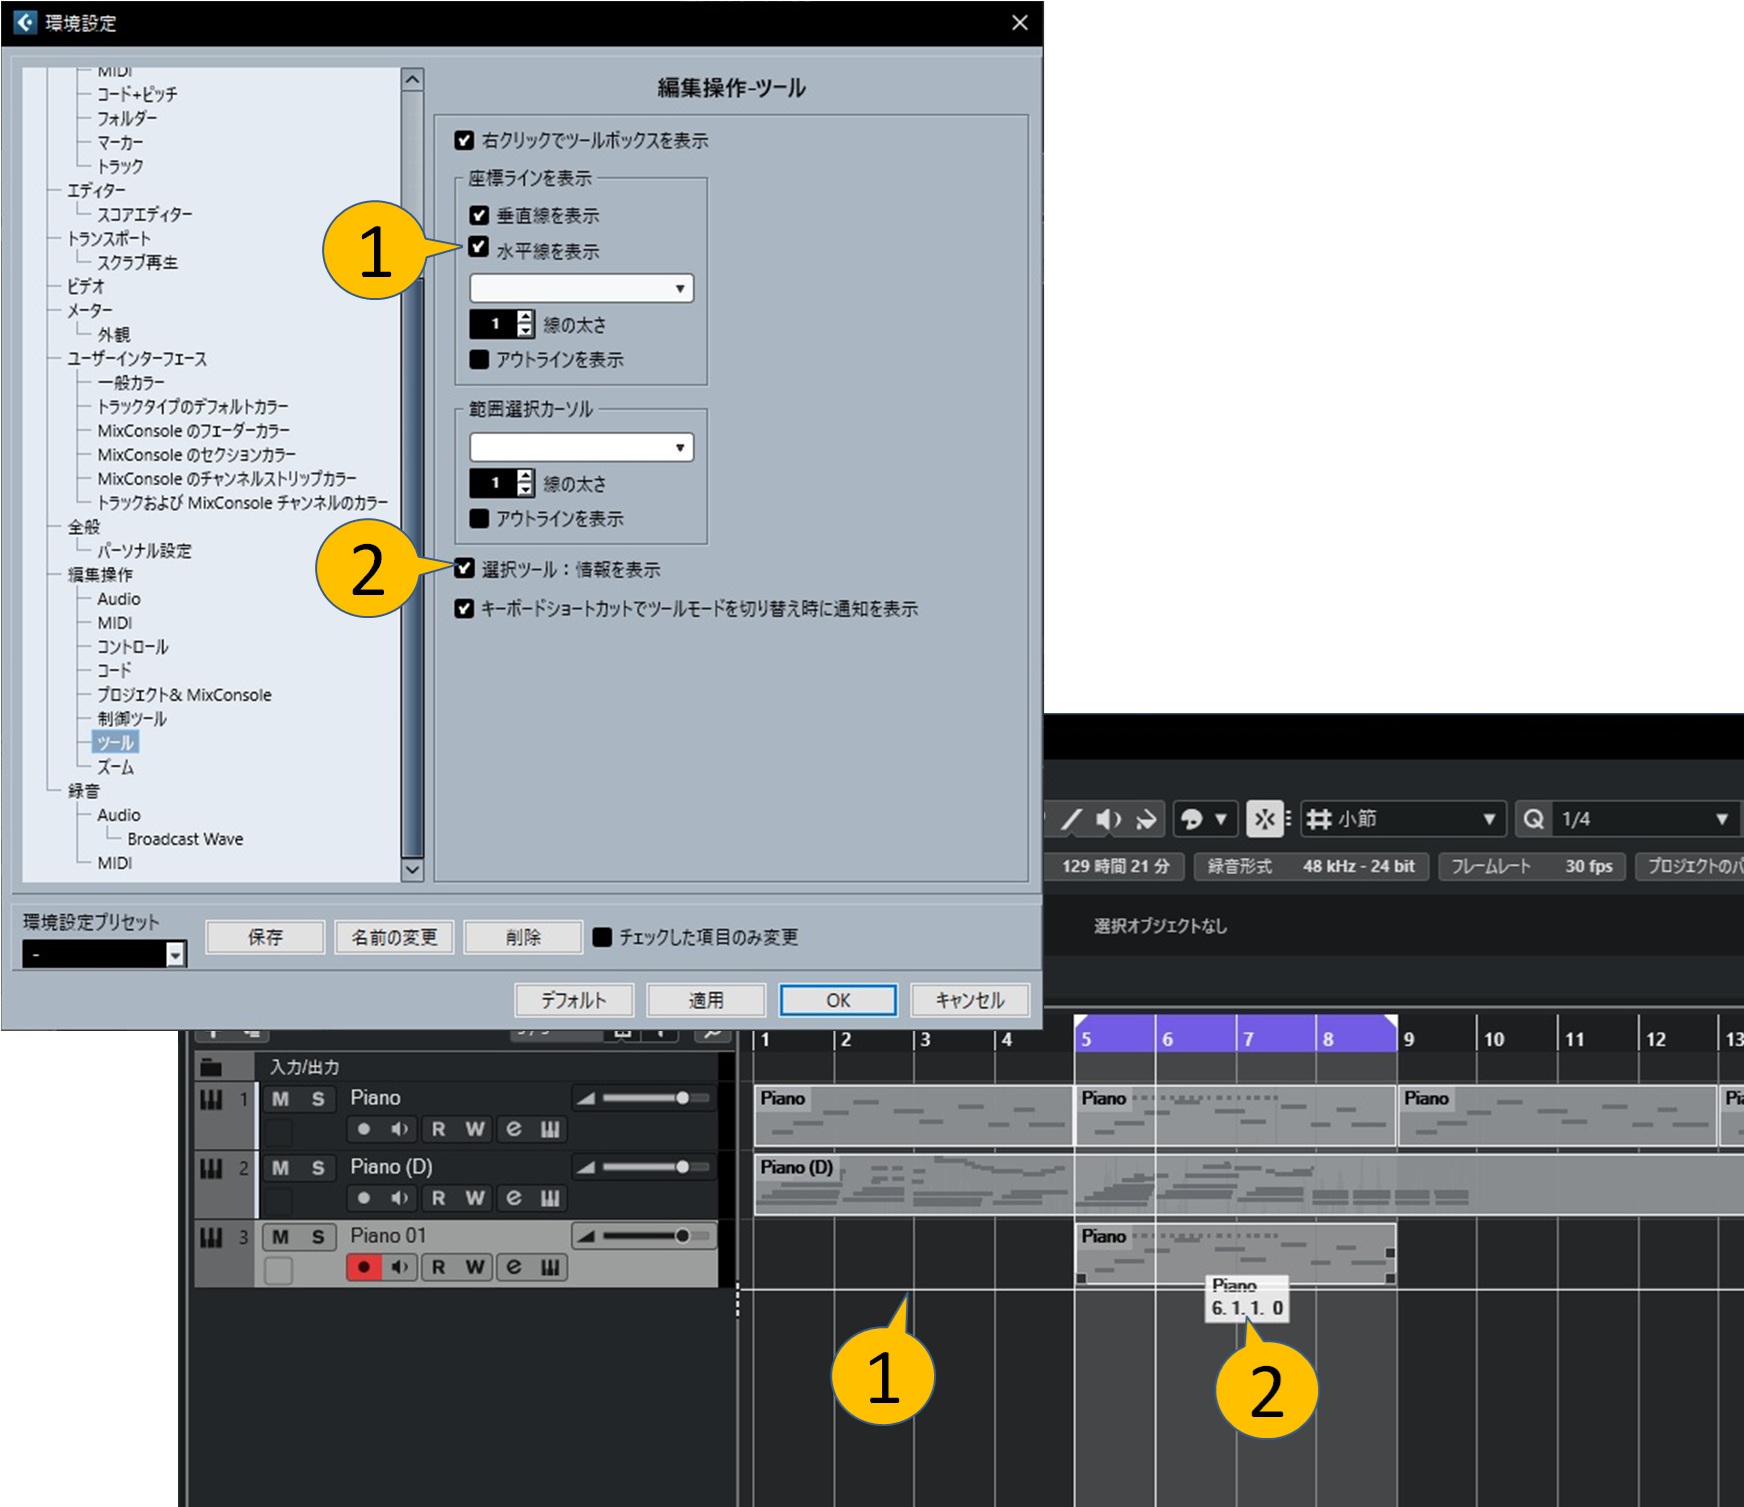Viewport: 1744px width, 1507px height.
Task: Toggle record enable on Piano 01 track
Action: (363, 1267)
